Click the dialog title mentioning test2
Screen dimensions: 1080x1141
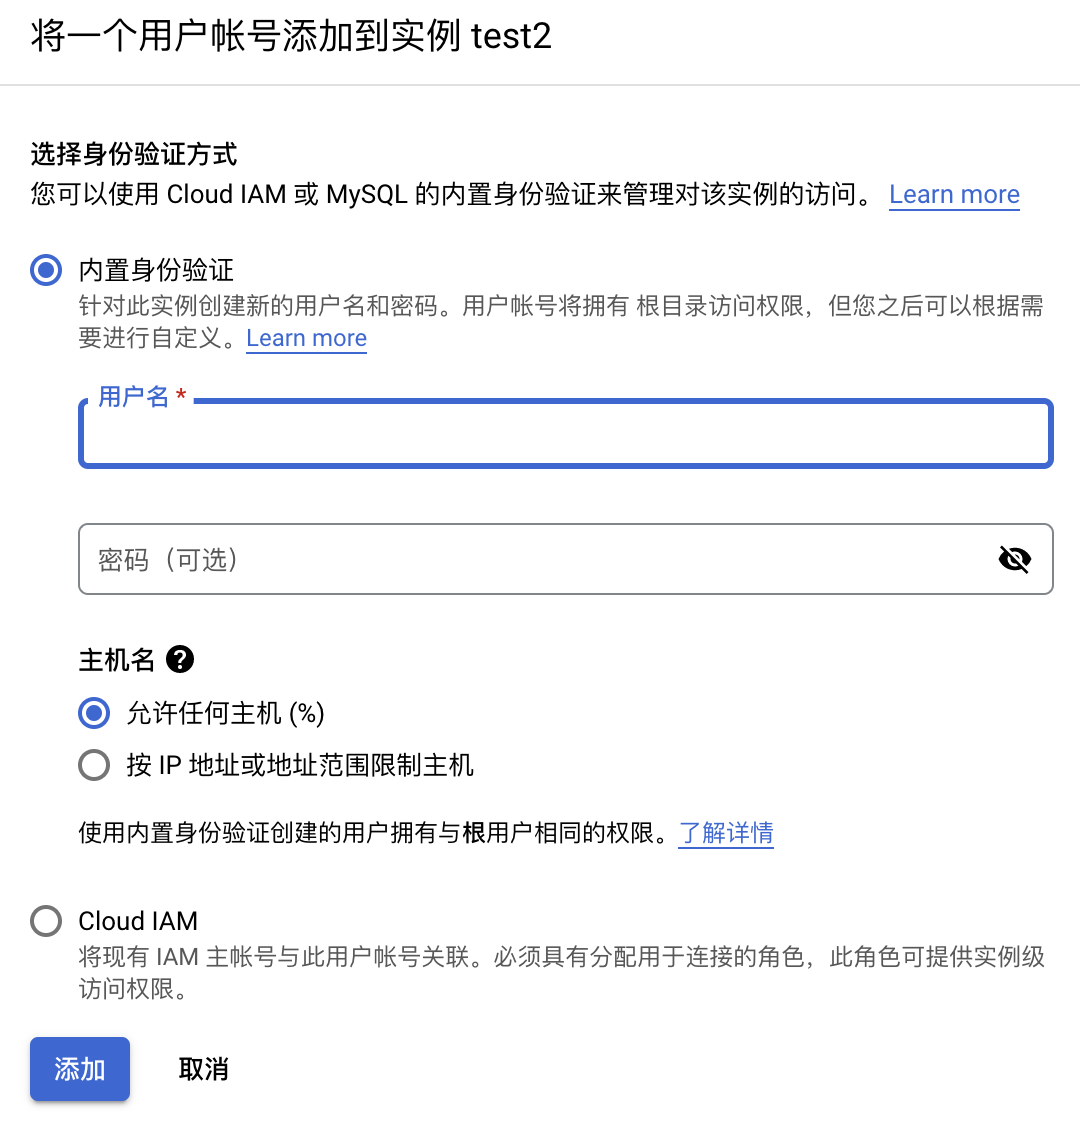tap(291, 37)
